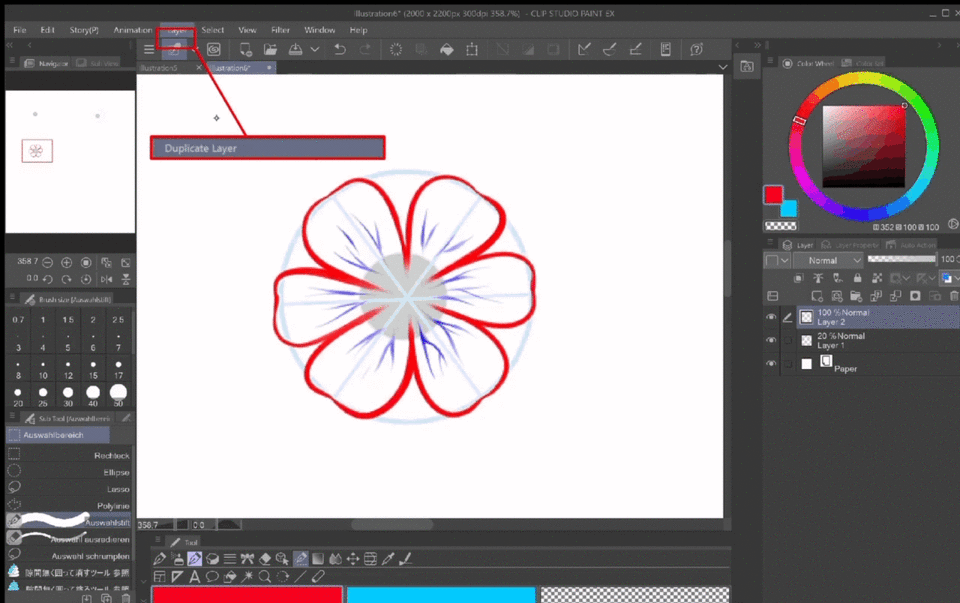Expand the Save options dropdown arrow

point(315,49)
